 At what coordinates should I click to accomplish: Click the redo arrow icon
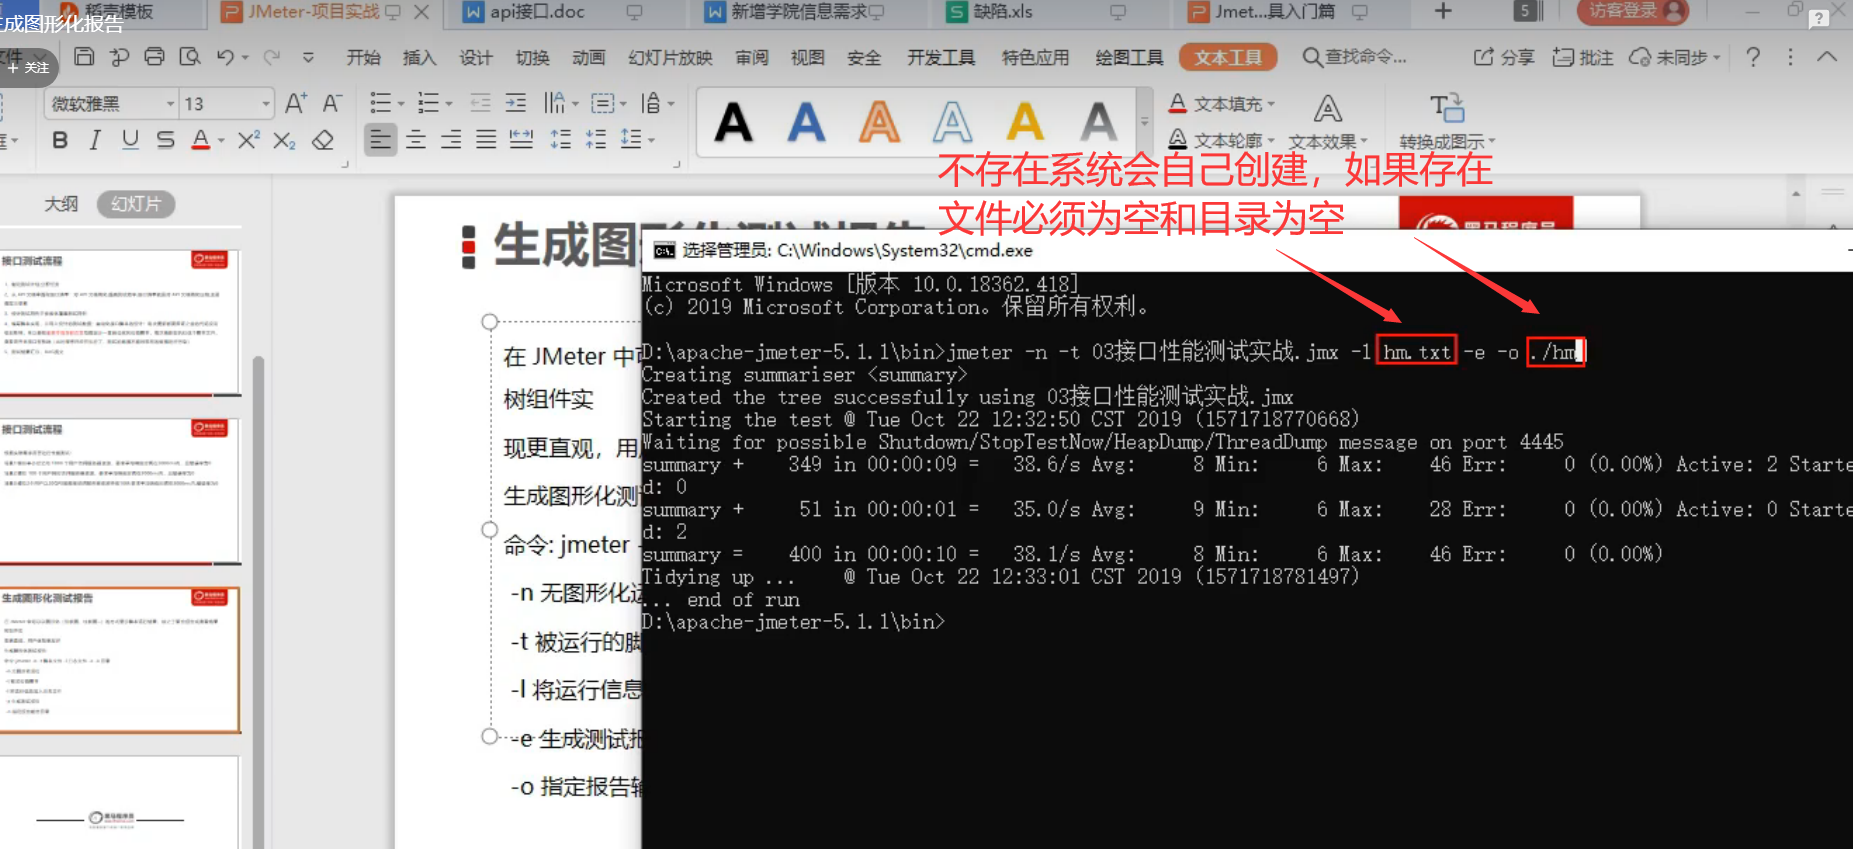click(272, 57)
